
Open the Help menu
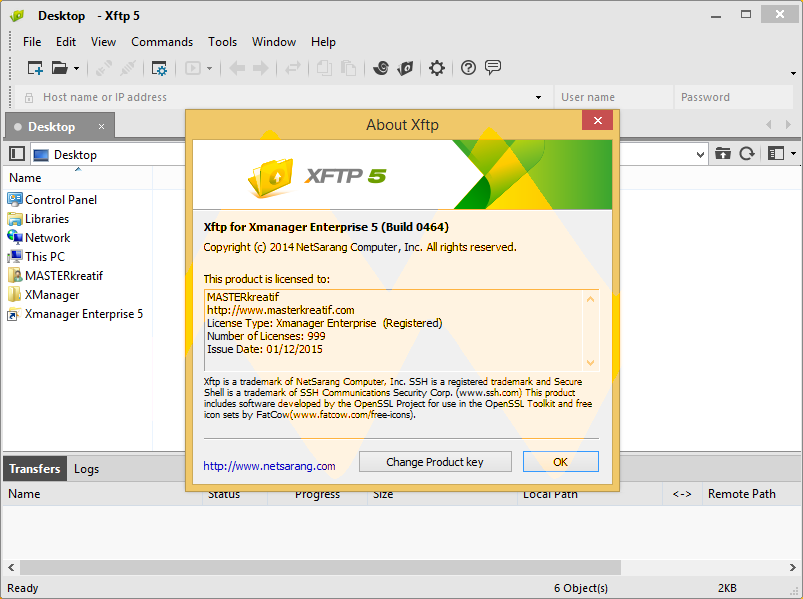coord(323,42)
